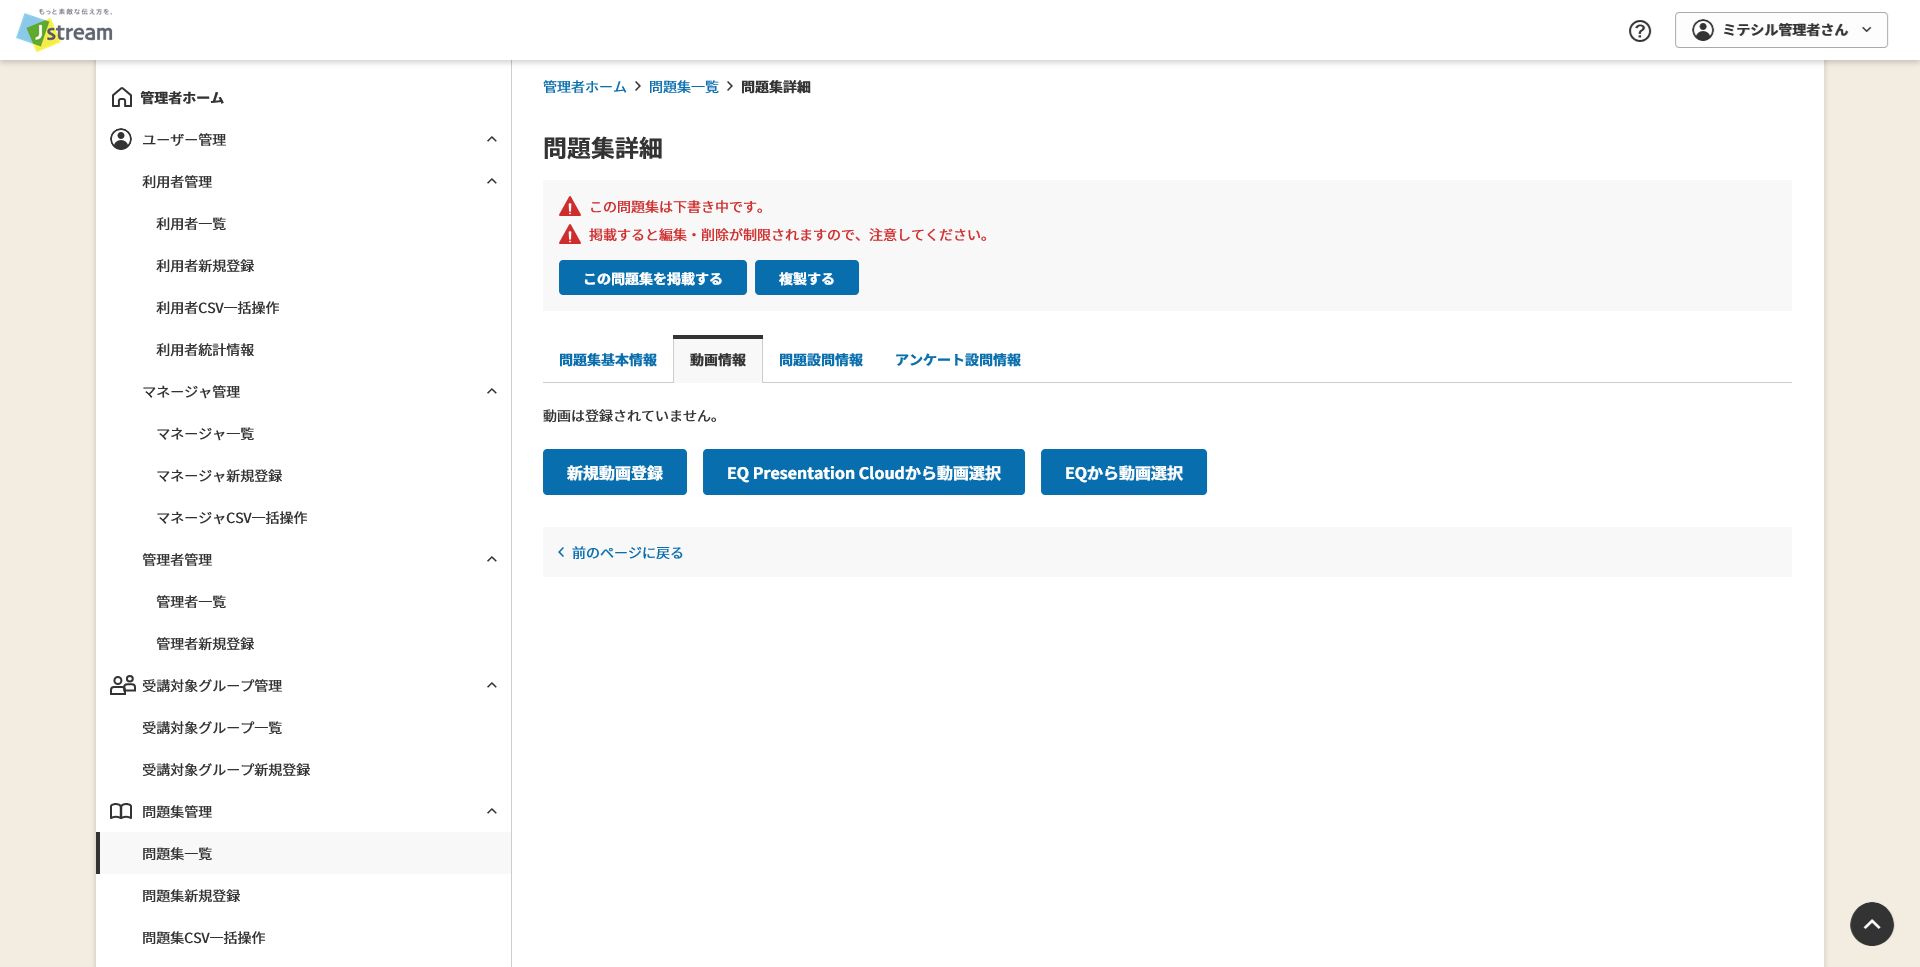The height and width of the screenshot is (967, 1920).
Task: Open 利用者一覧 in the sidebar
Action: [x=191, y=224]
